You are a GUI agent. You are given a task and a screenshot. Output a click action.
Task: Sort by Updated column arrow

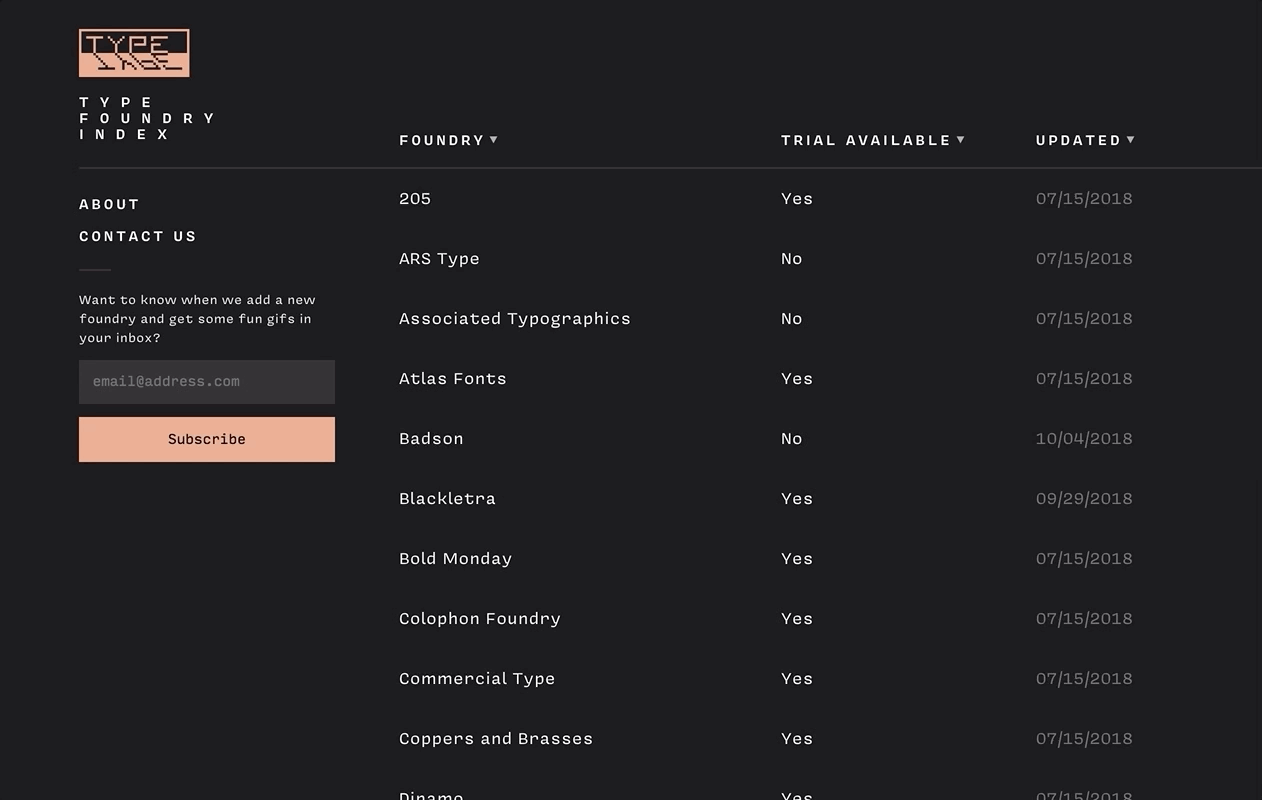(1131, 140)
